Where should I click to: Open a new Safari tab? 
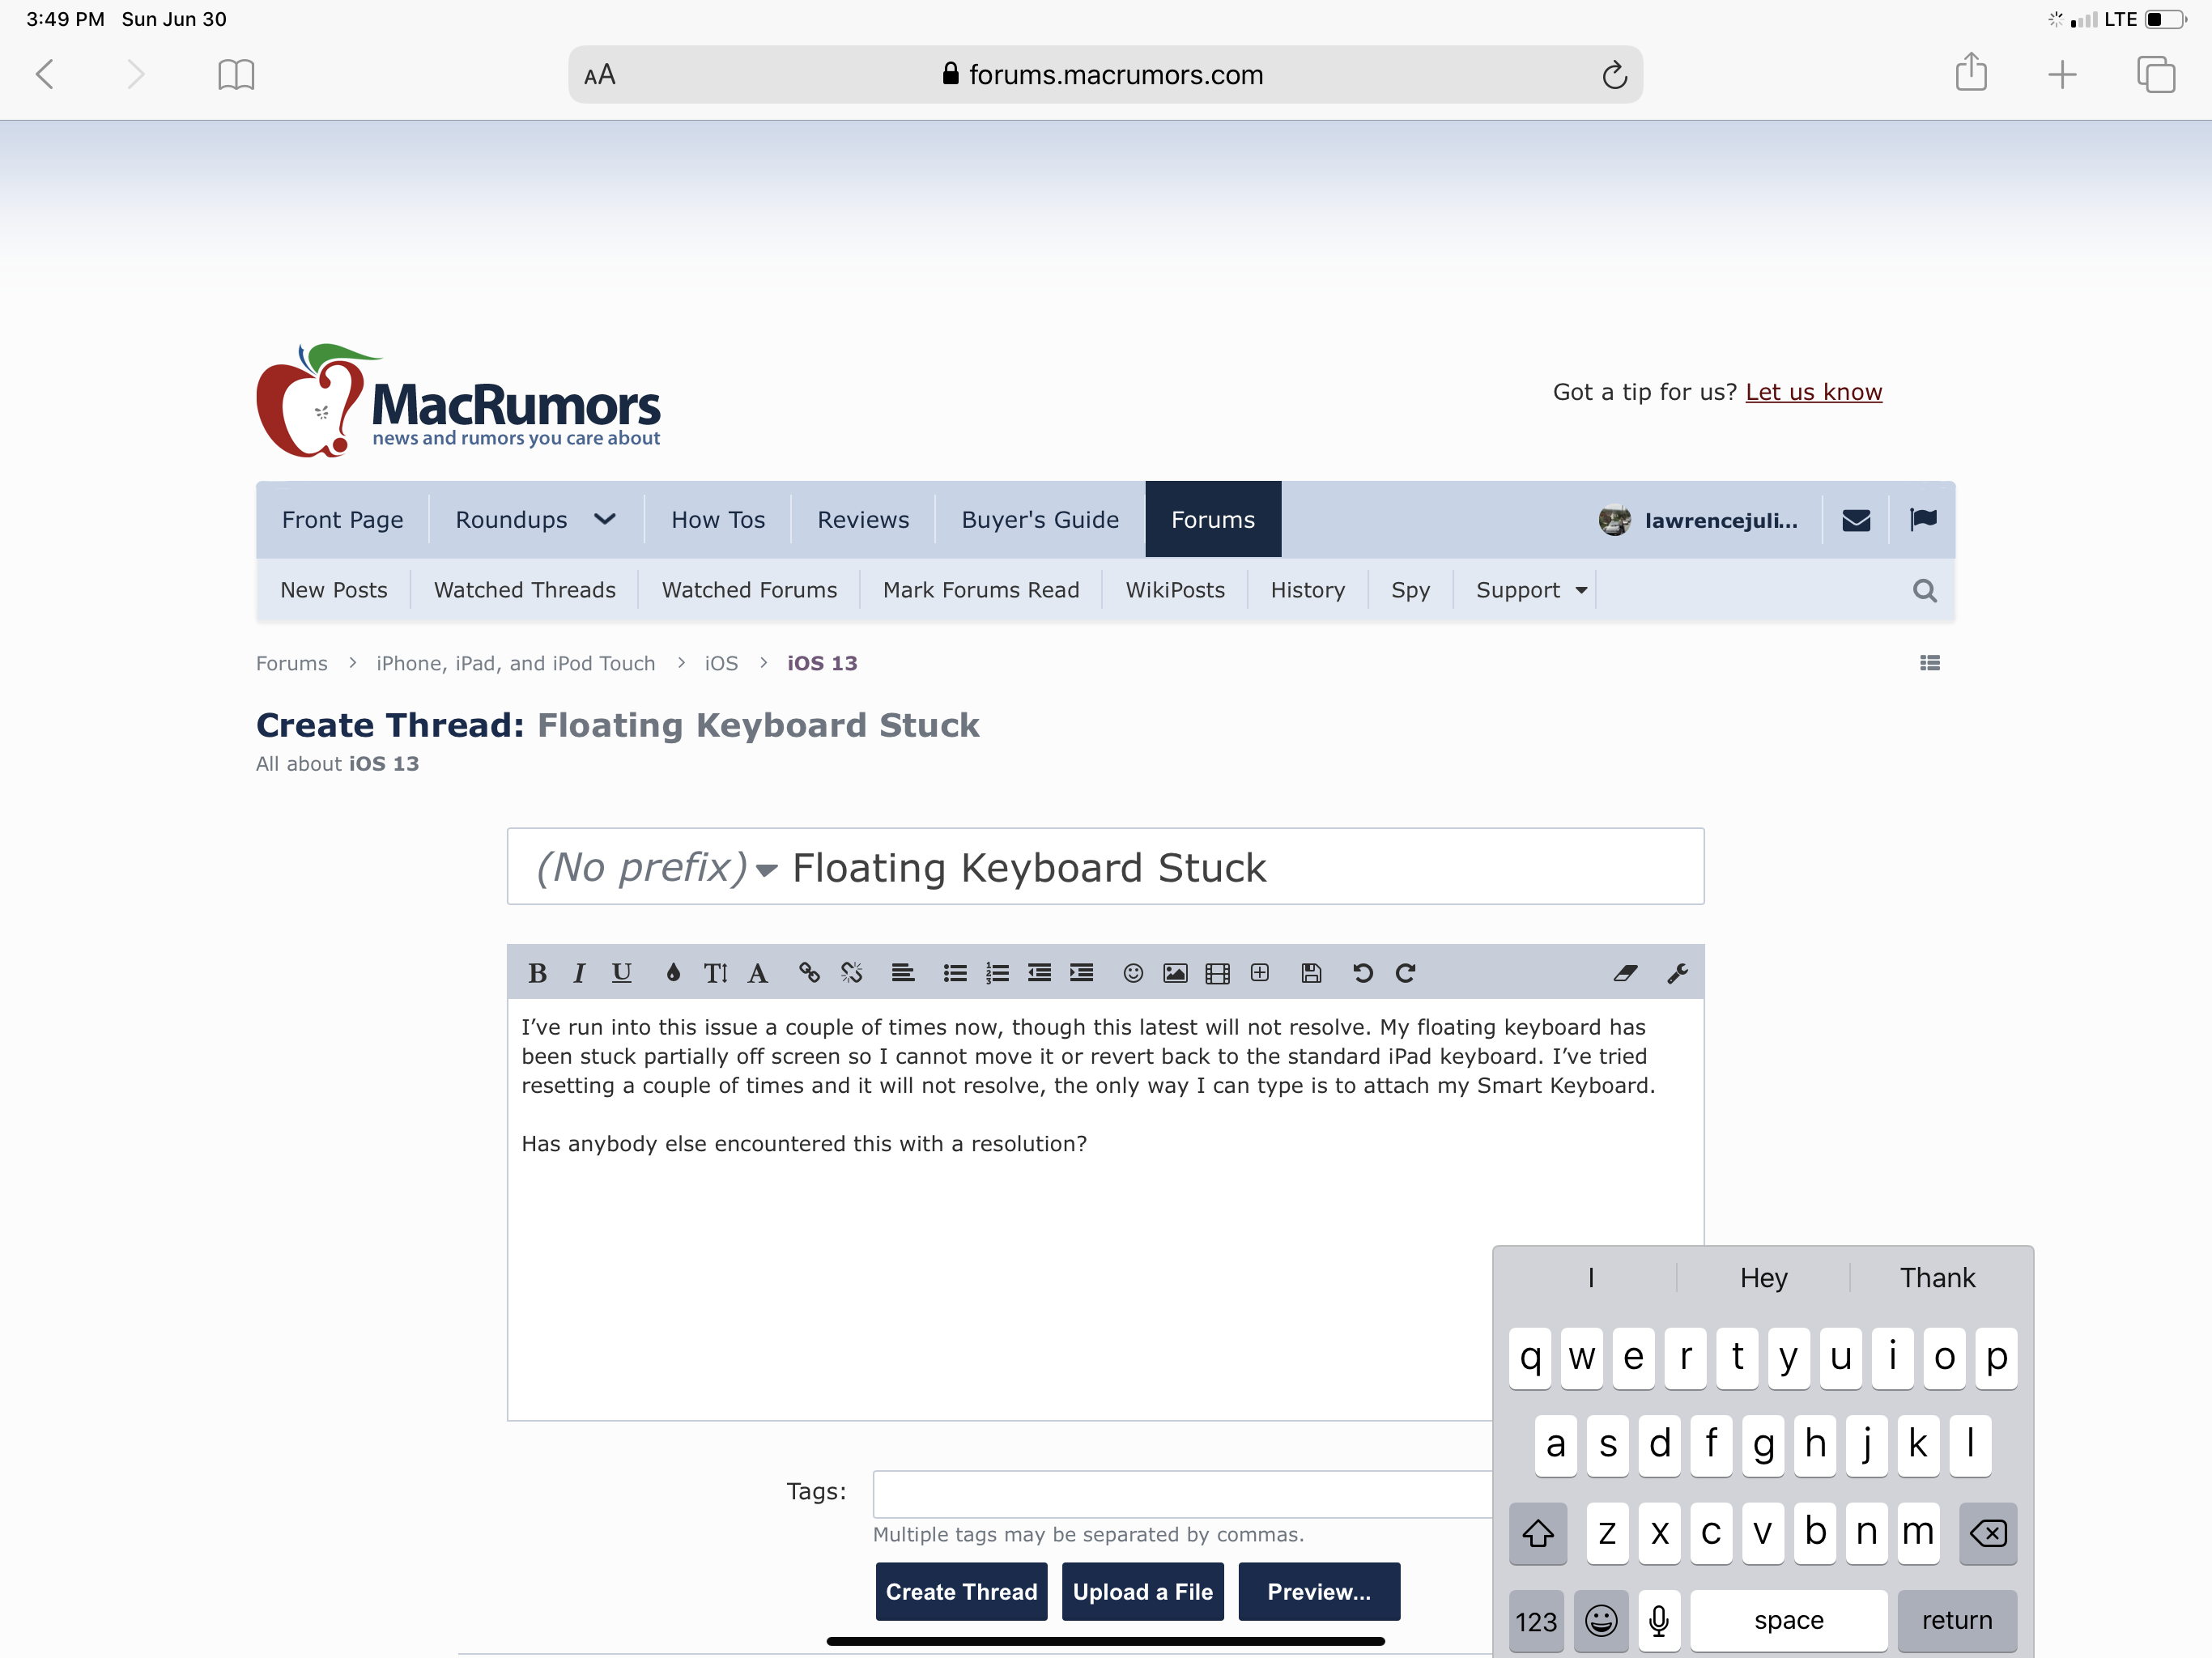click(2062, 75)
